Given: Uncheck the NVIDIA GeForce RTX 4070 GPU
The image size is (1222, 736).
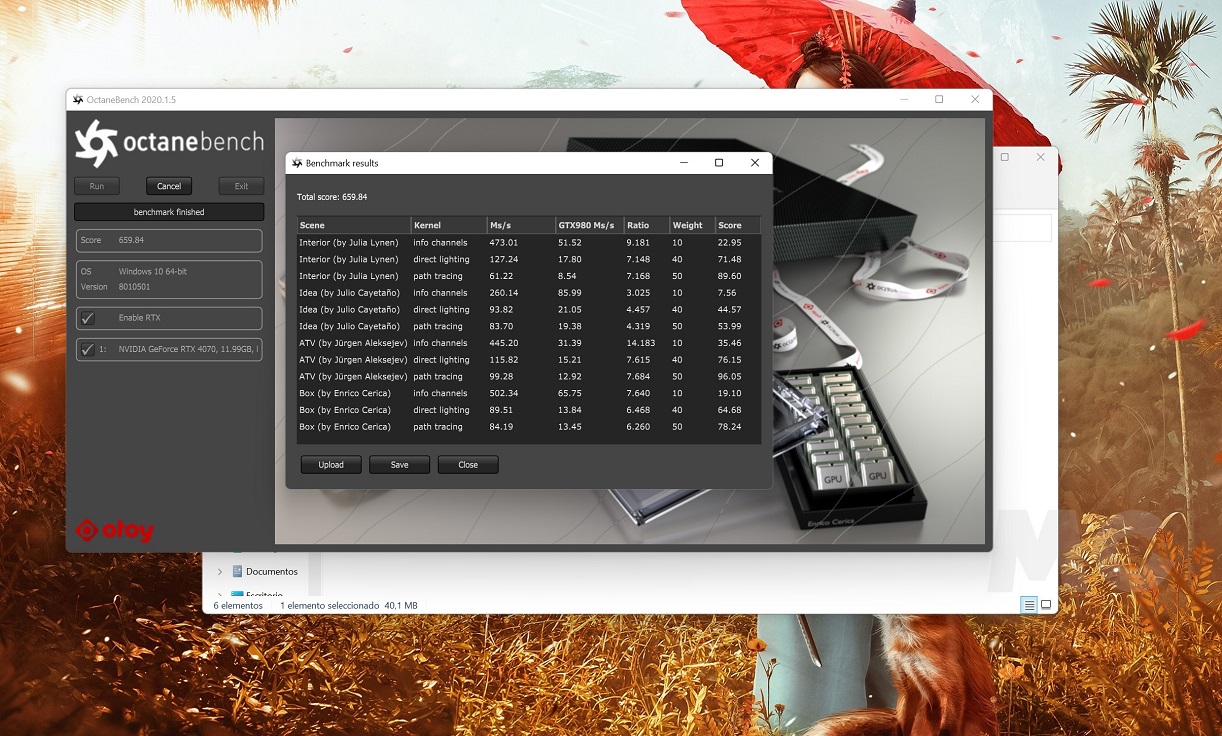Looking at the screenshot, I should coord(88,350).
